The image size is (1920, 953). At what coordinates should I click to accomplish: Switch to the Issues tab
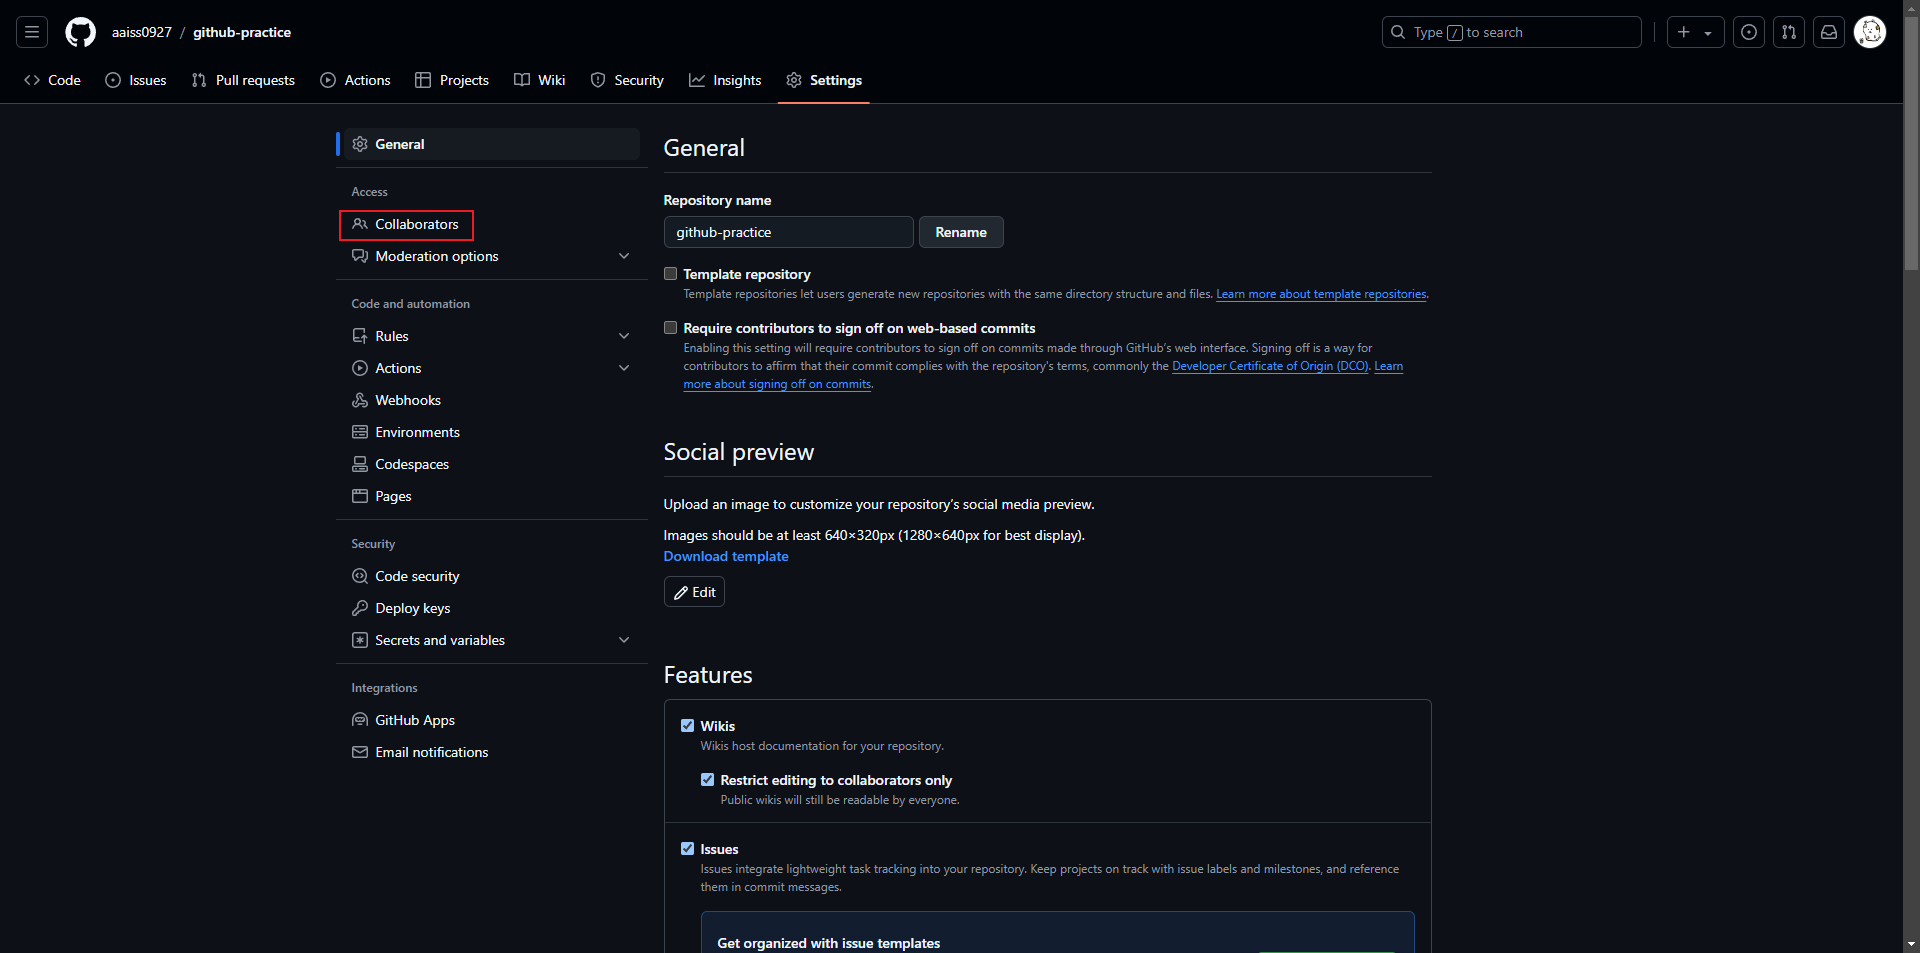136,80
